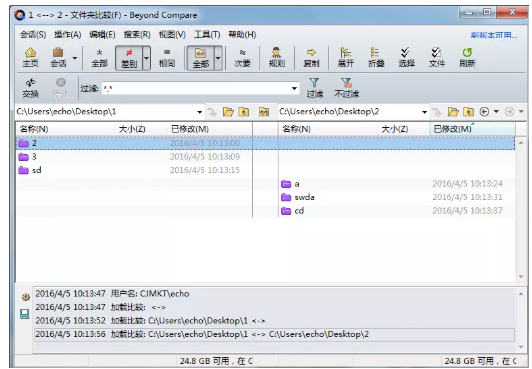Toggle the 相同 same-items filter
Viewport: 532px width, 369px height.
[167, 58]
